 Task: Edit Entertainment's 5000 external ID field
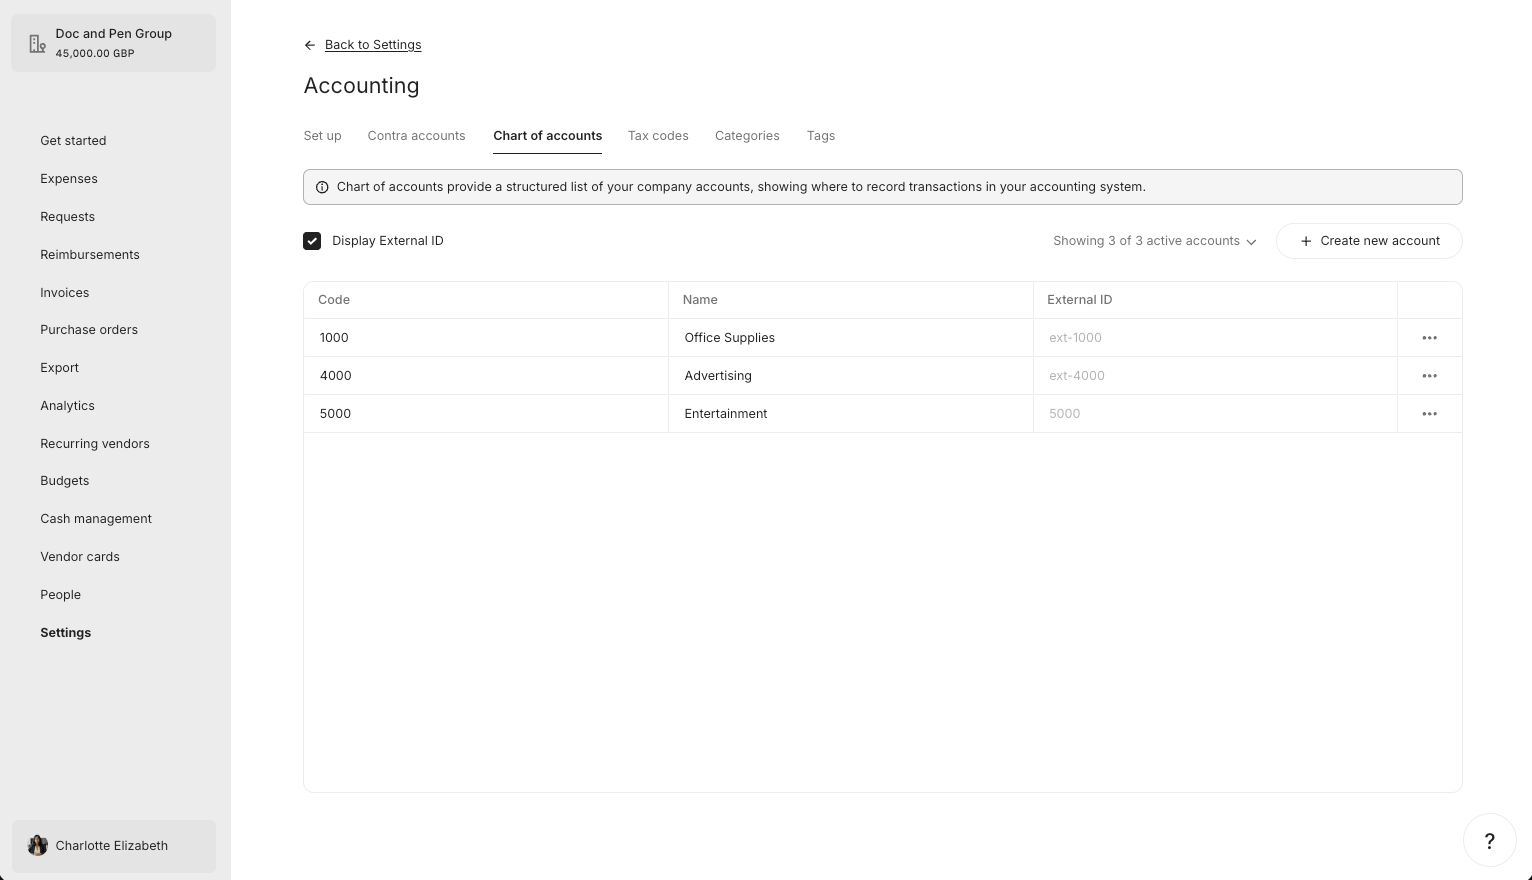click(x=1215, y=414)
